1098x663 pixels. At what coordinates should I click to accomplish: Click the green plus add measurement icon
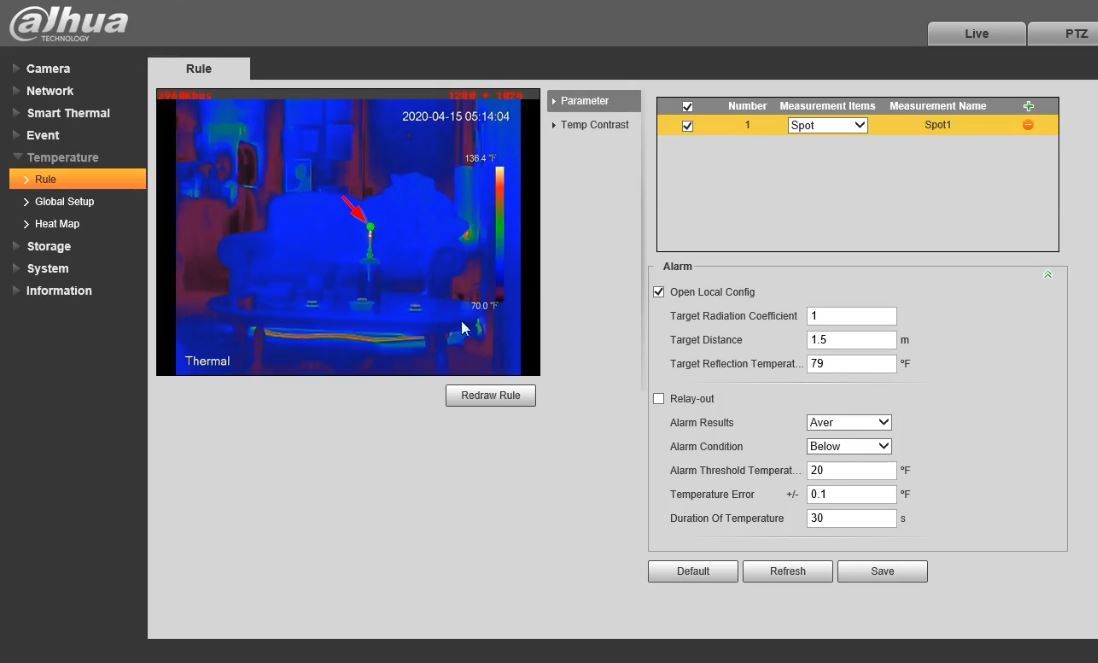(1028, 106)
